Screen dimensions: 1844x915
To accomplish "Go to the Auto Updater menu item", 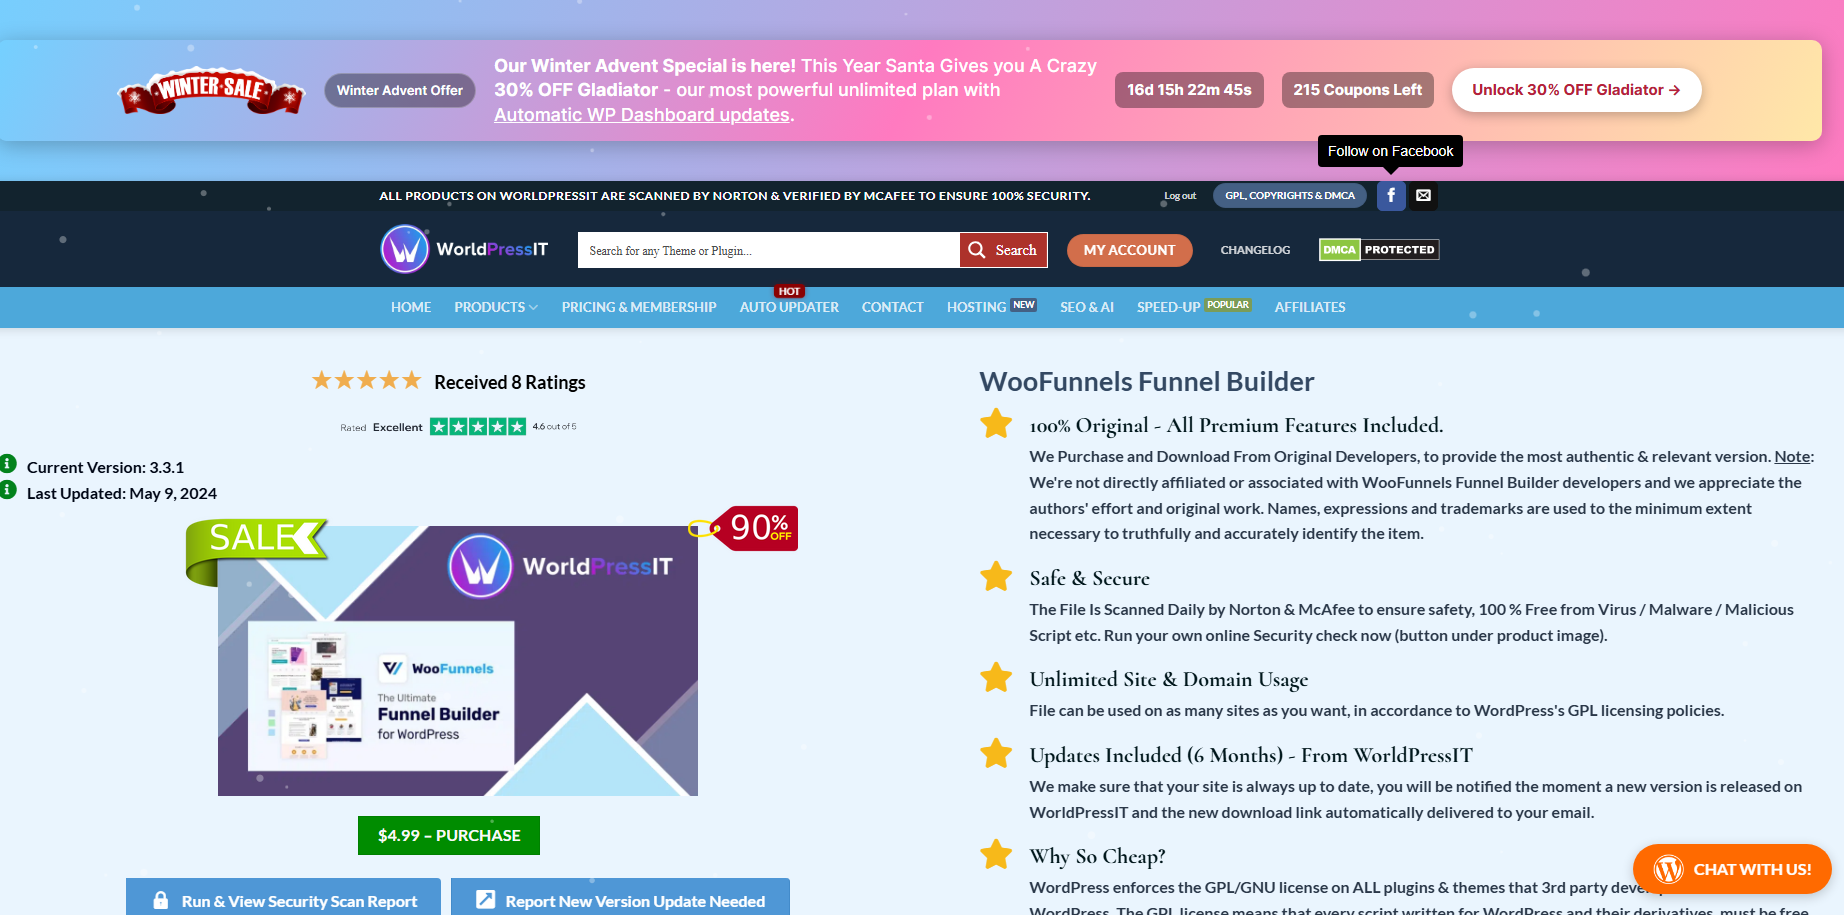I will pos(788,308).
